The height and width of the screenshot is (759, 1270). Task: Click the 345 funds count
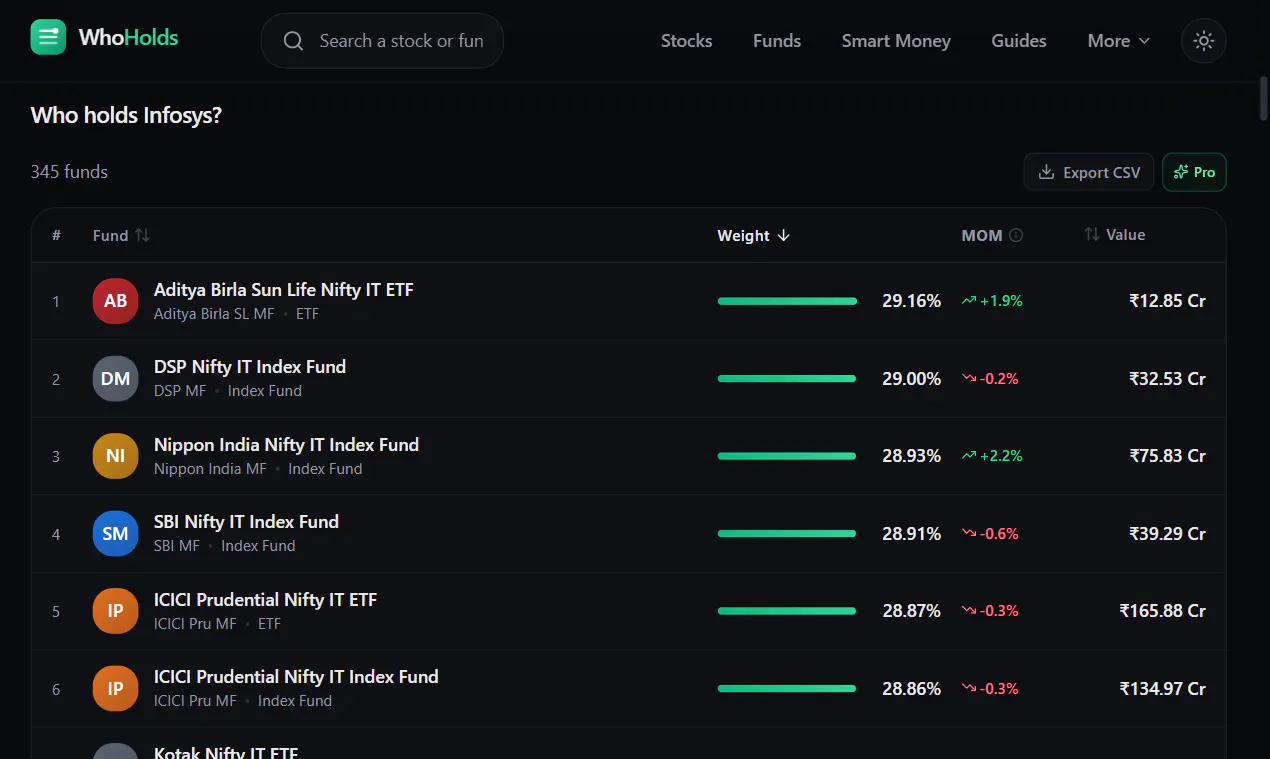[69, 172]
